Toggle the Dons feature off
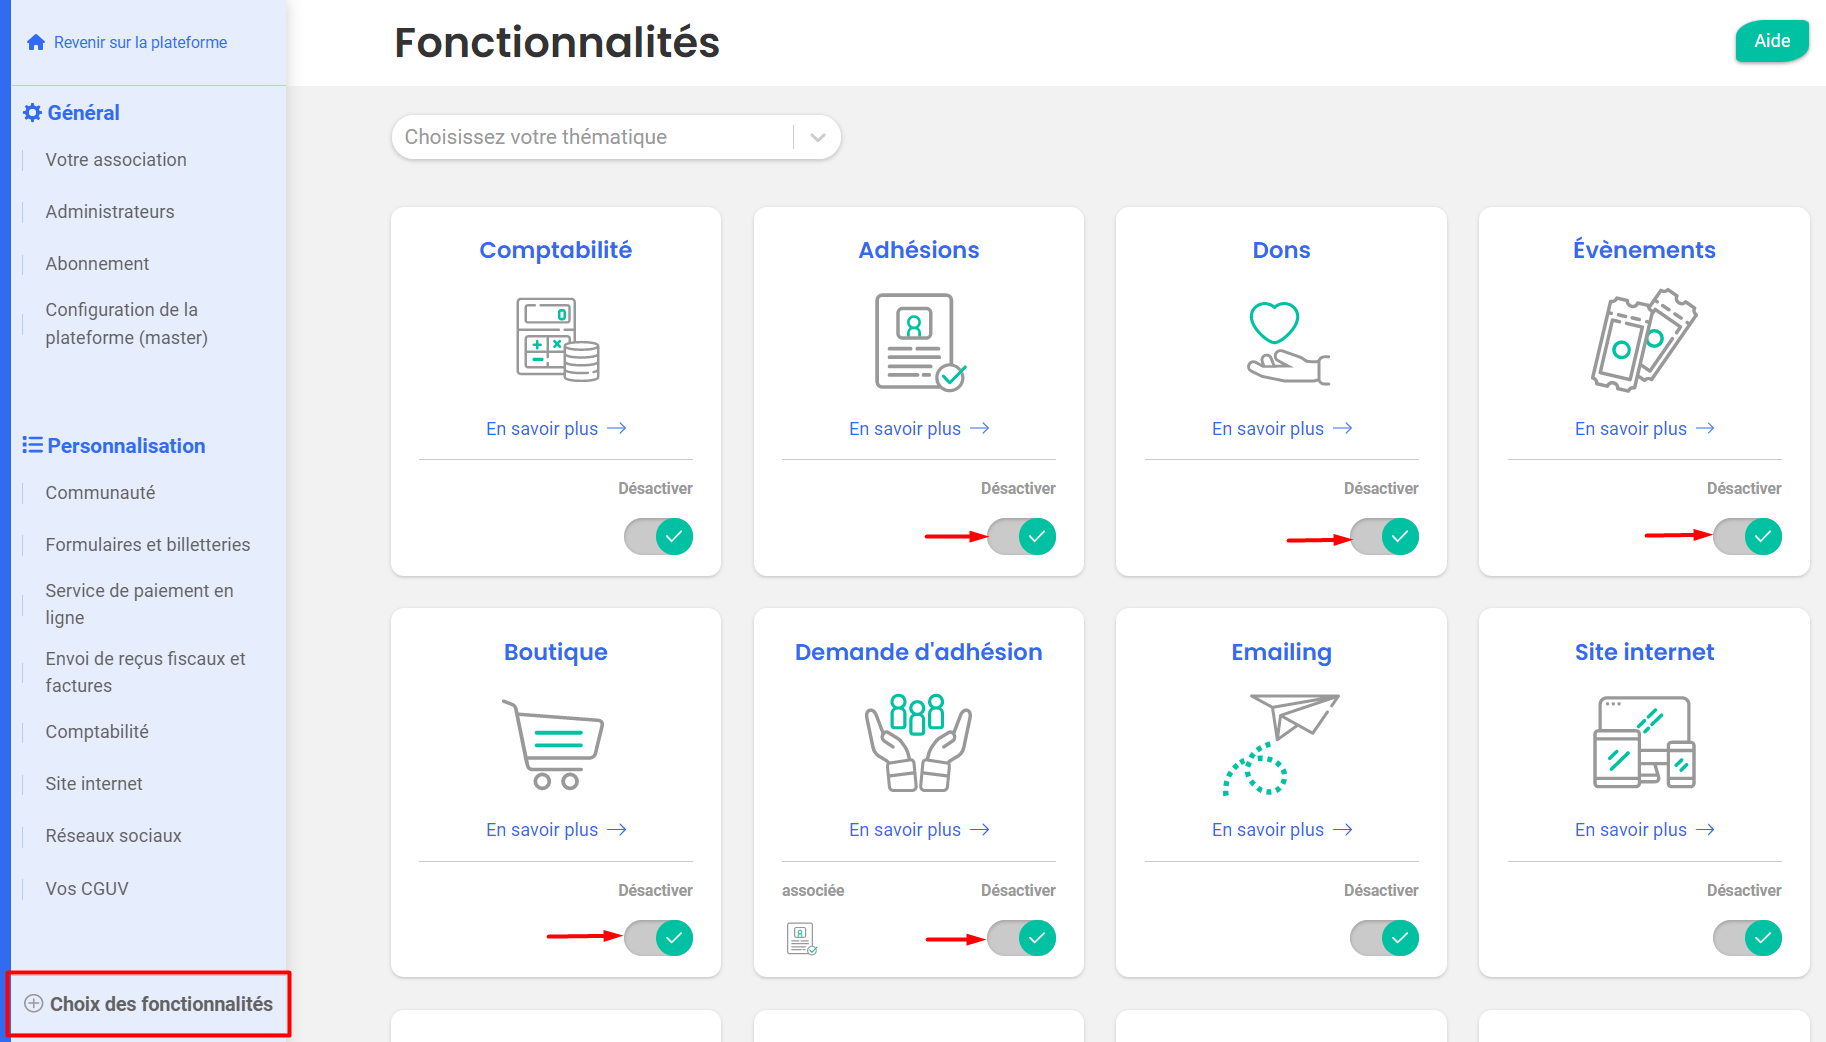 pyautogui.click(x=1384, y=537)
